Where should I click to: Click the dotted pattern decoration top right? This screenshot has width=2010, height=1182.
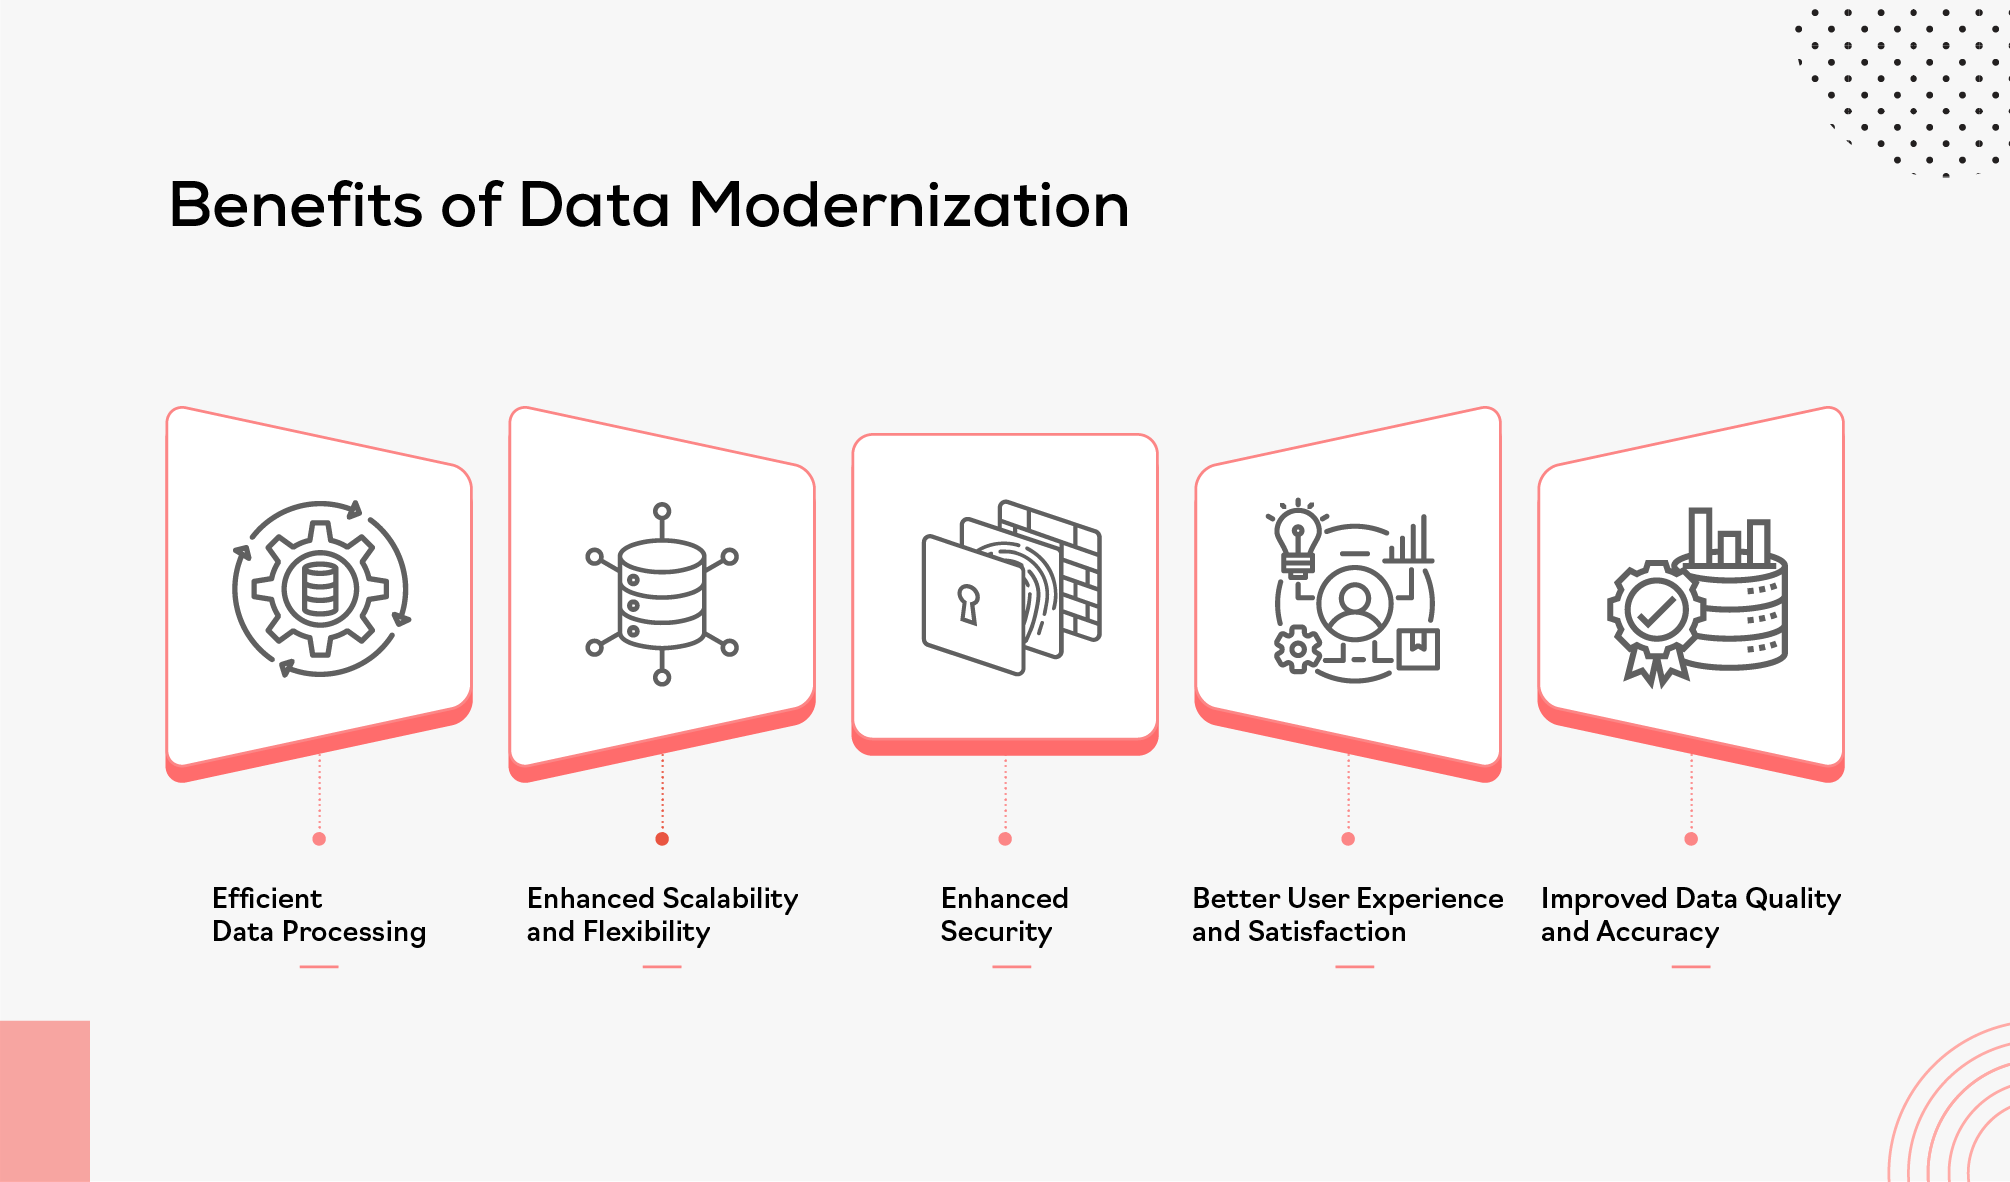tap(1913, 98)
